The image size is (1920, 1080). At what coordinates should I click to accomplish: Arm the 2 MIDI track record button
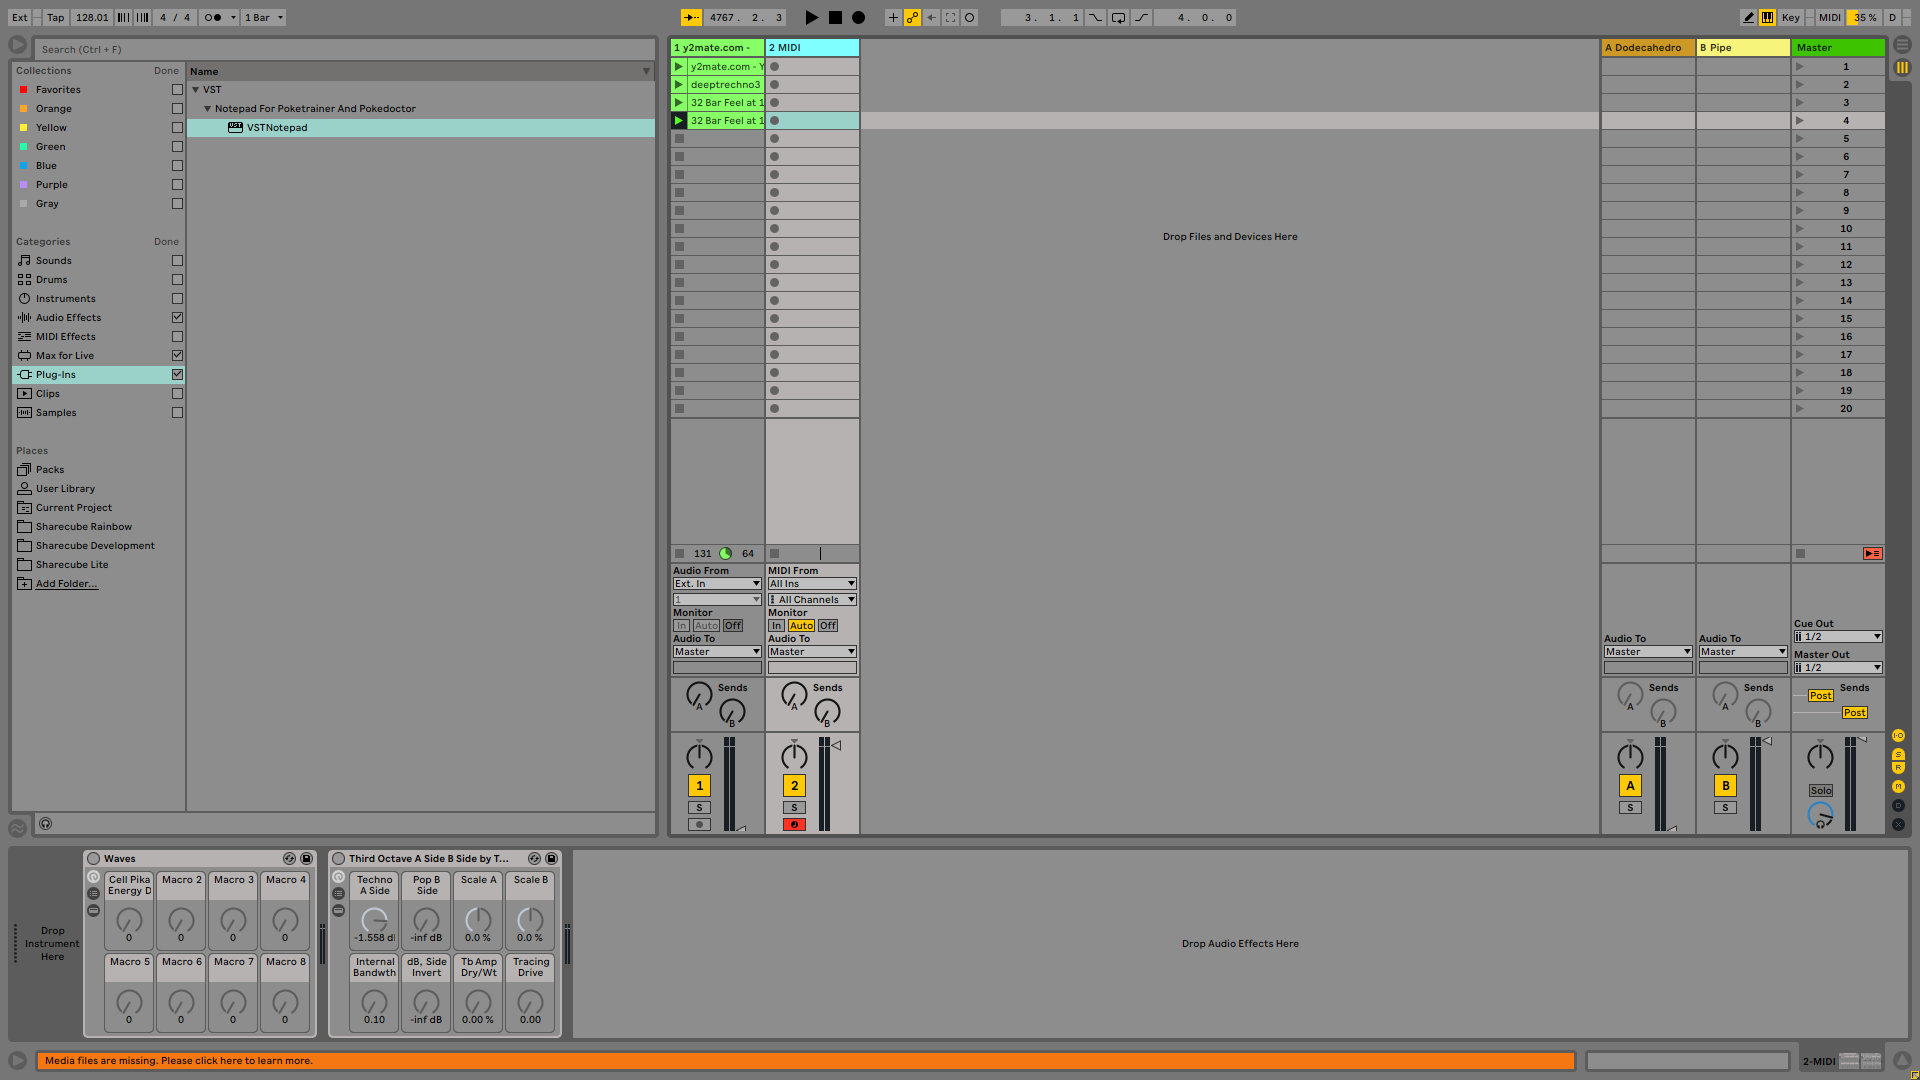coord(794,825)
